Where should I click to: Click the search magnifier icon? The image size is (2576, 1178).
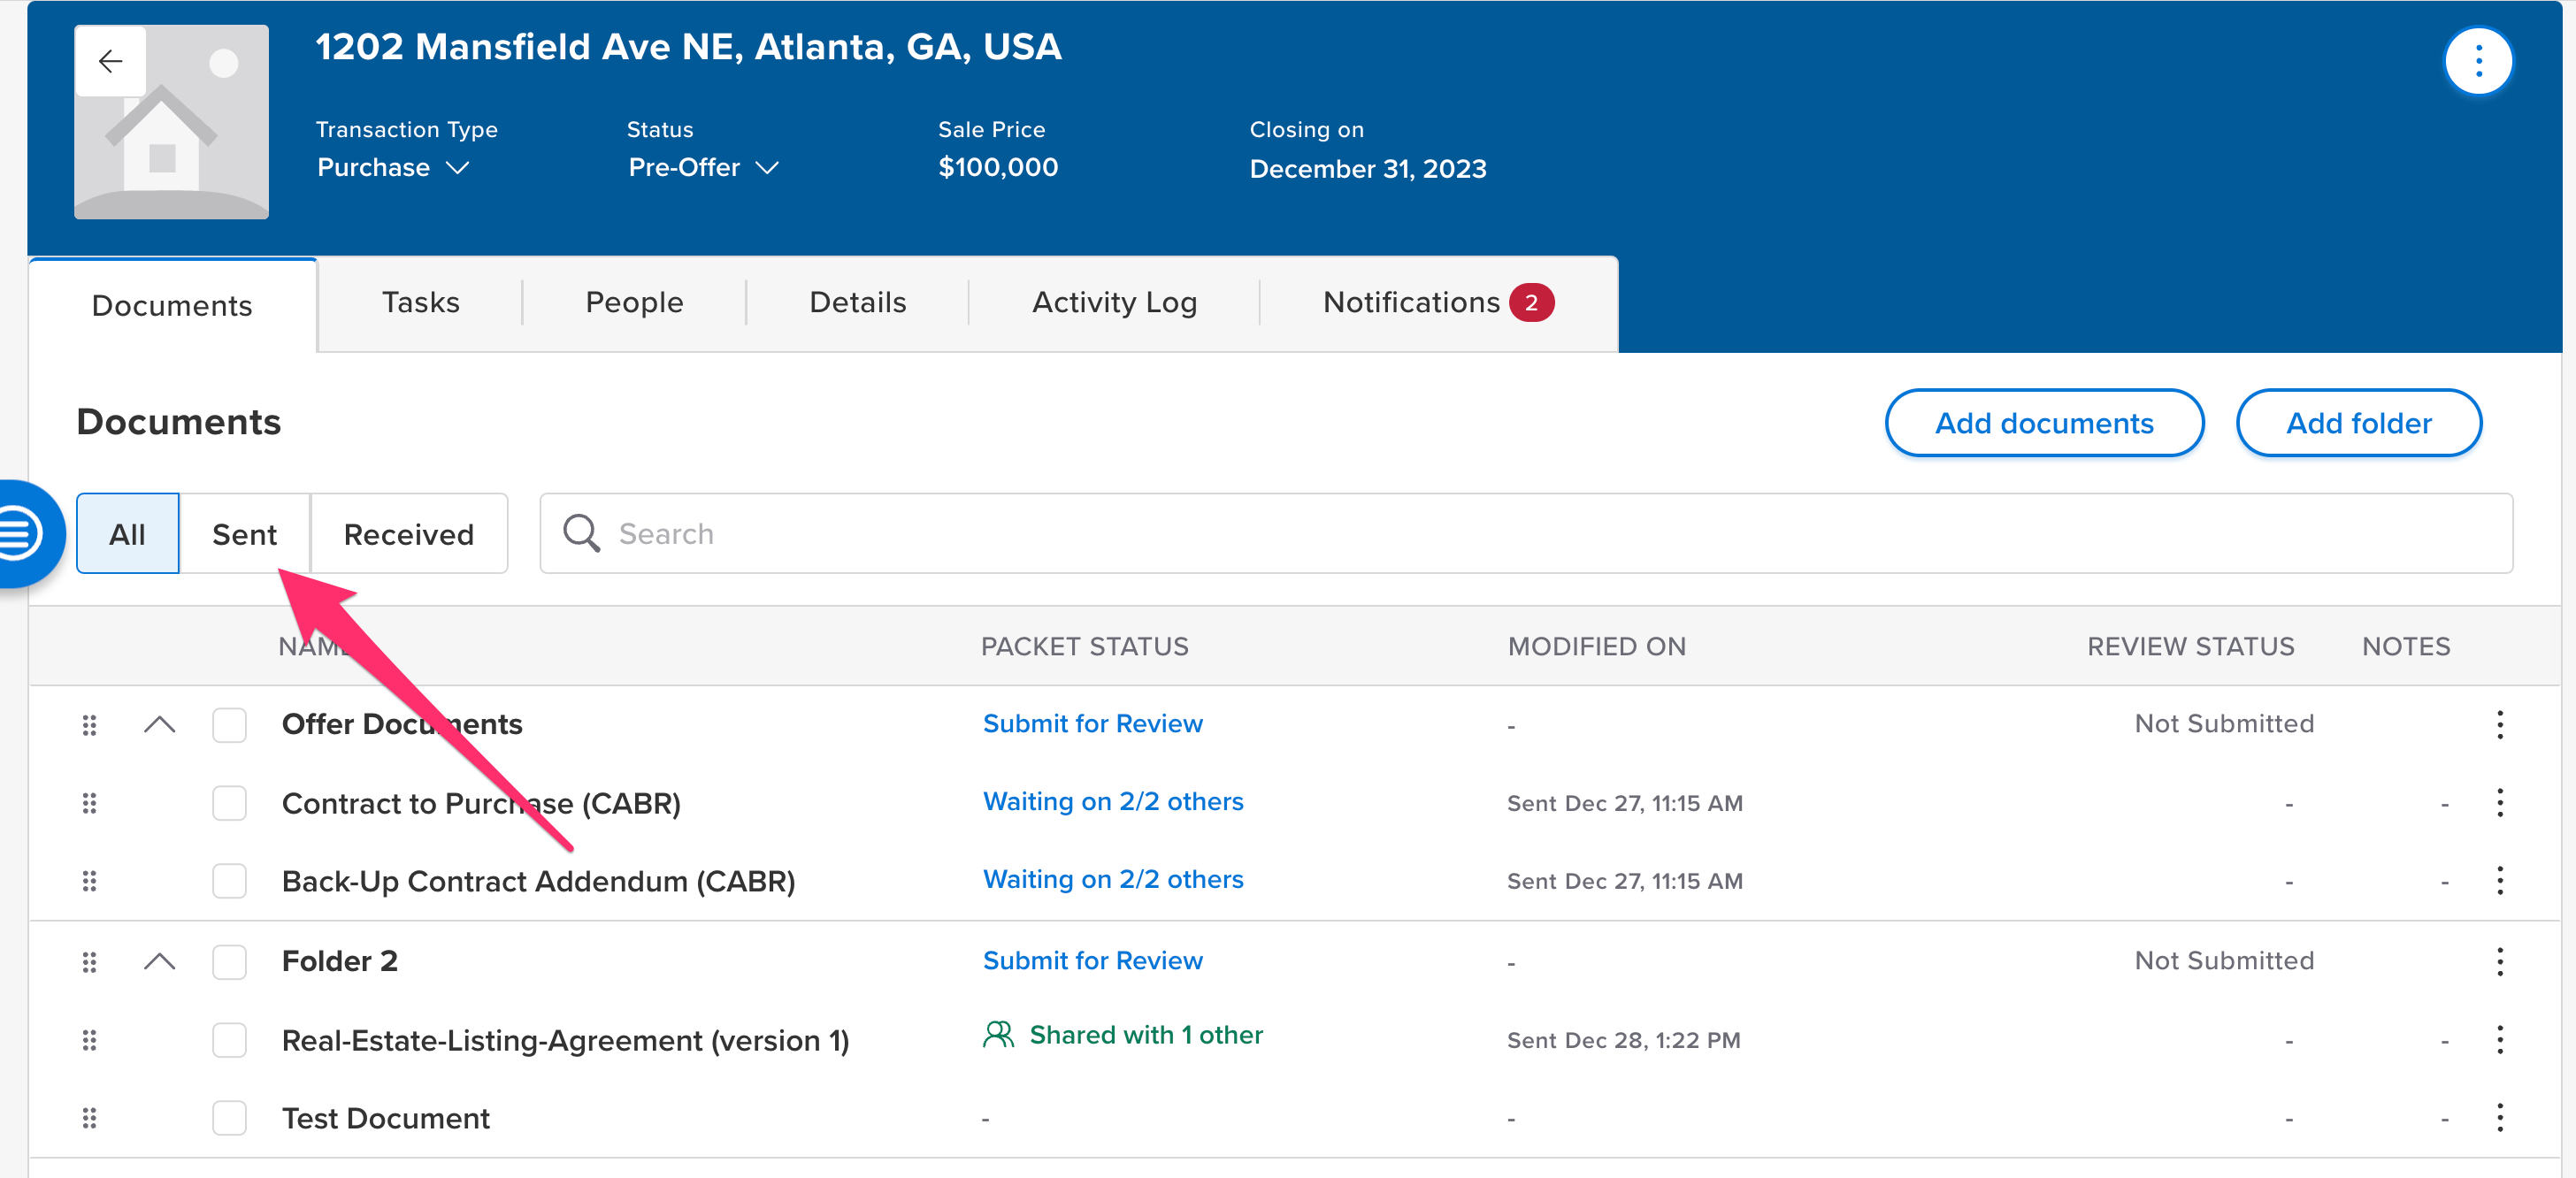tap(581, 533)
